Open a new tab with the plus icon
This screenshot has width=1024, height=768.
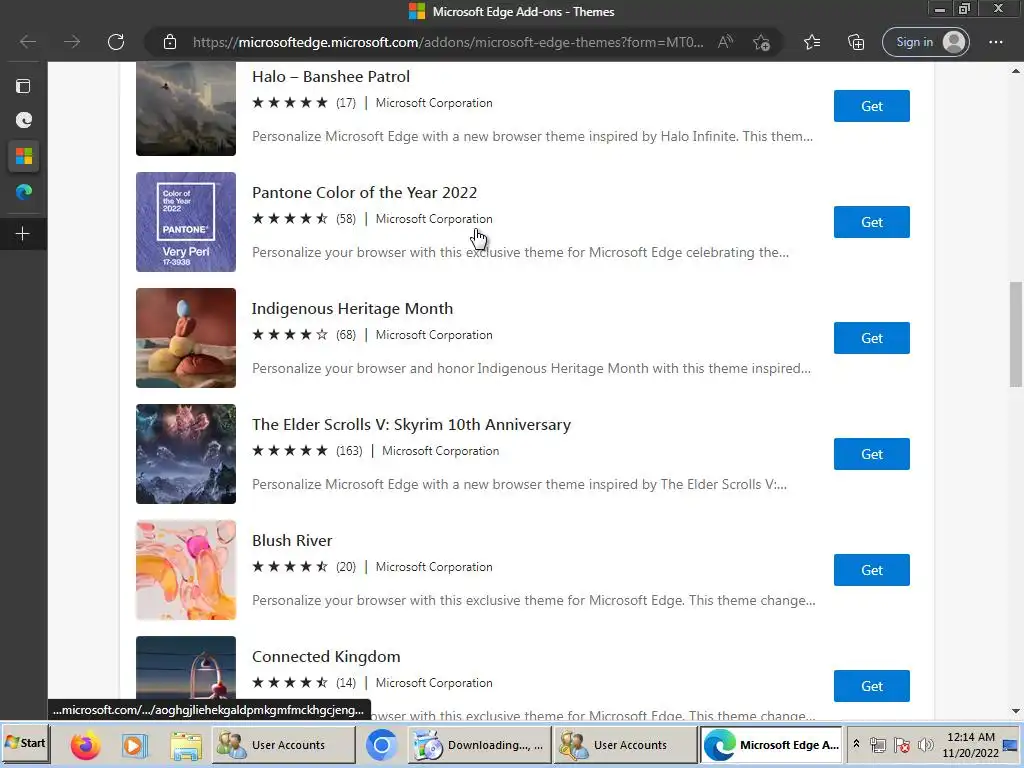(x=23, y=234)
